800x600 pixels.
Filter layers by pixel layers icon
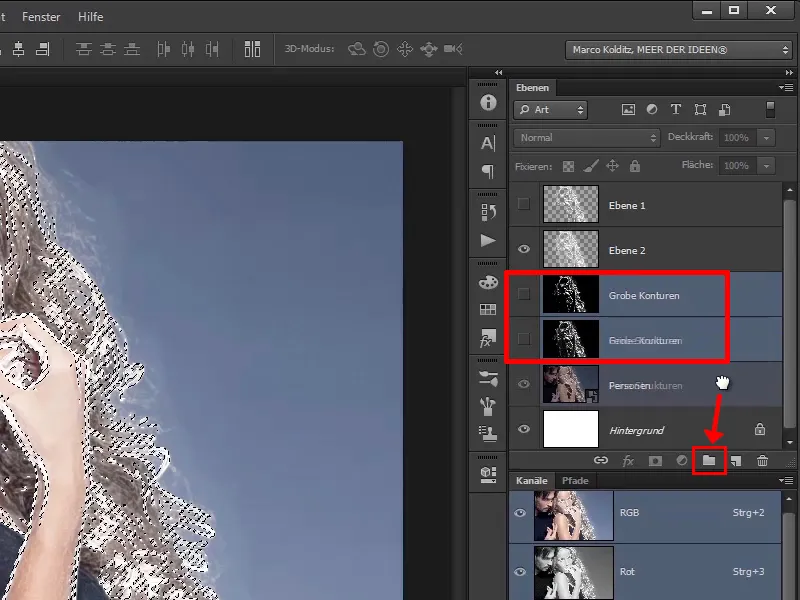(x=628, y=110)
